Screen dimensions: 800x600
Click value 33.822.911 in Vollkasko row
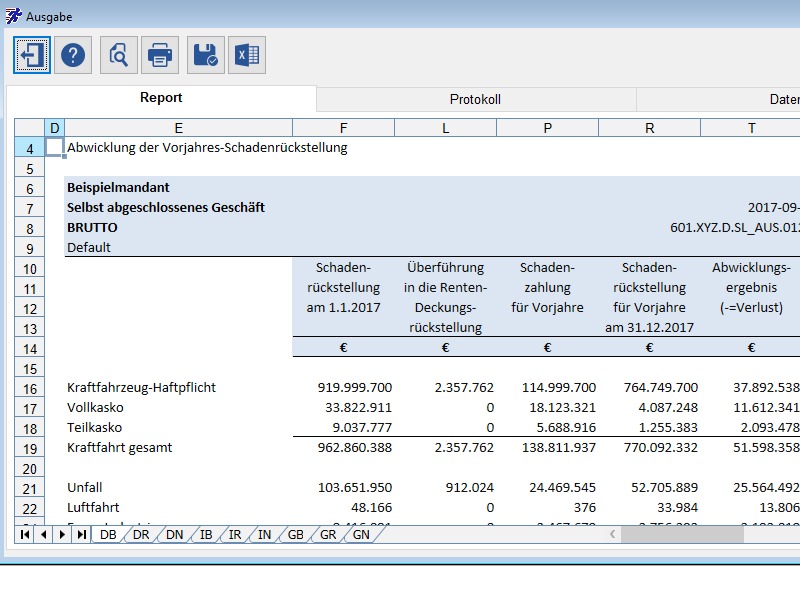(x=359, y=408)
